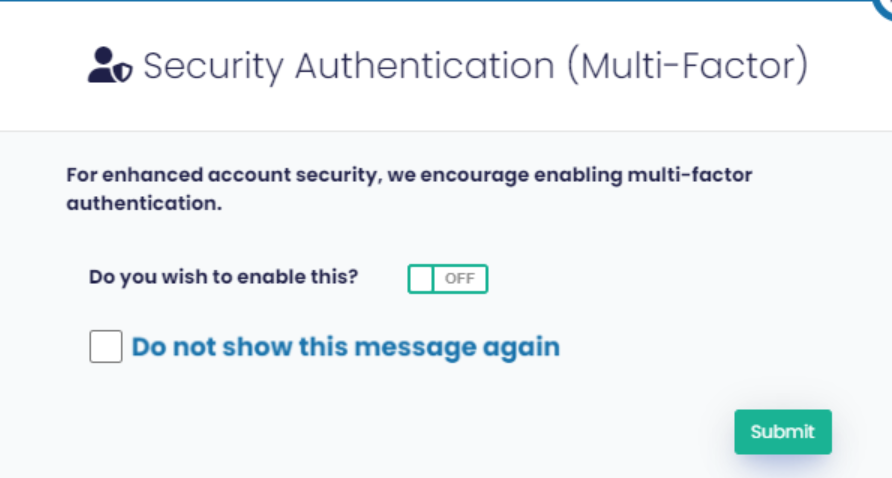The height and width of the screenshot is (478, 892).
Task: Click the "Security Authentication" heading text
Action: (x=348, y=66)
